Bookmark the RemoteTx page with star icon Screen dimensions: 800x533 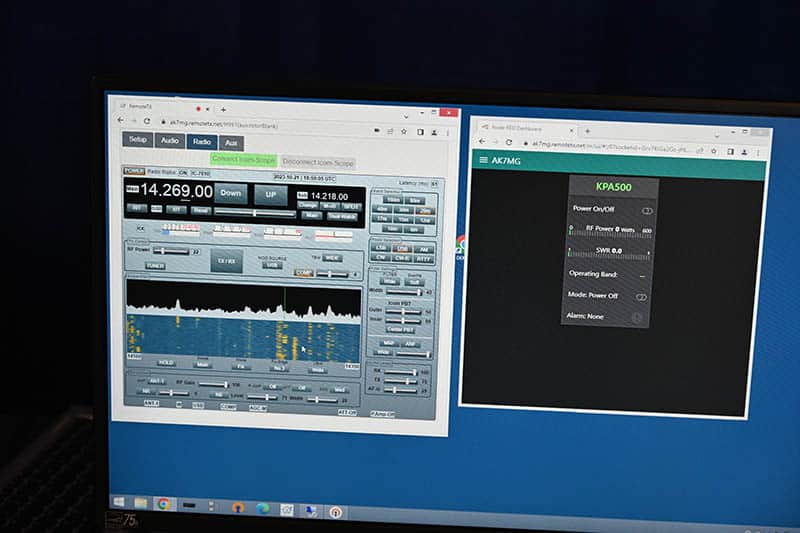[404, 132]
